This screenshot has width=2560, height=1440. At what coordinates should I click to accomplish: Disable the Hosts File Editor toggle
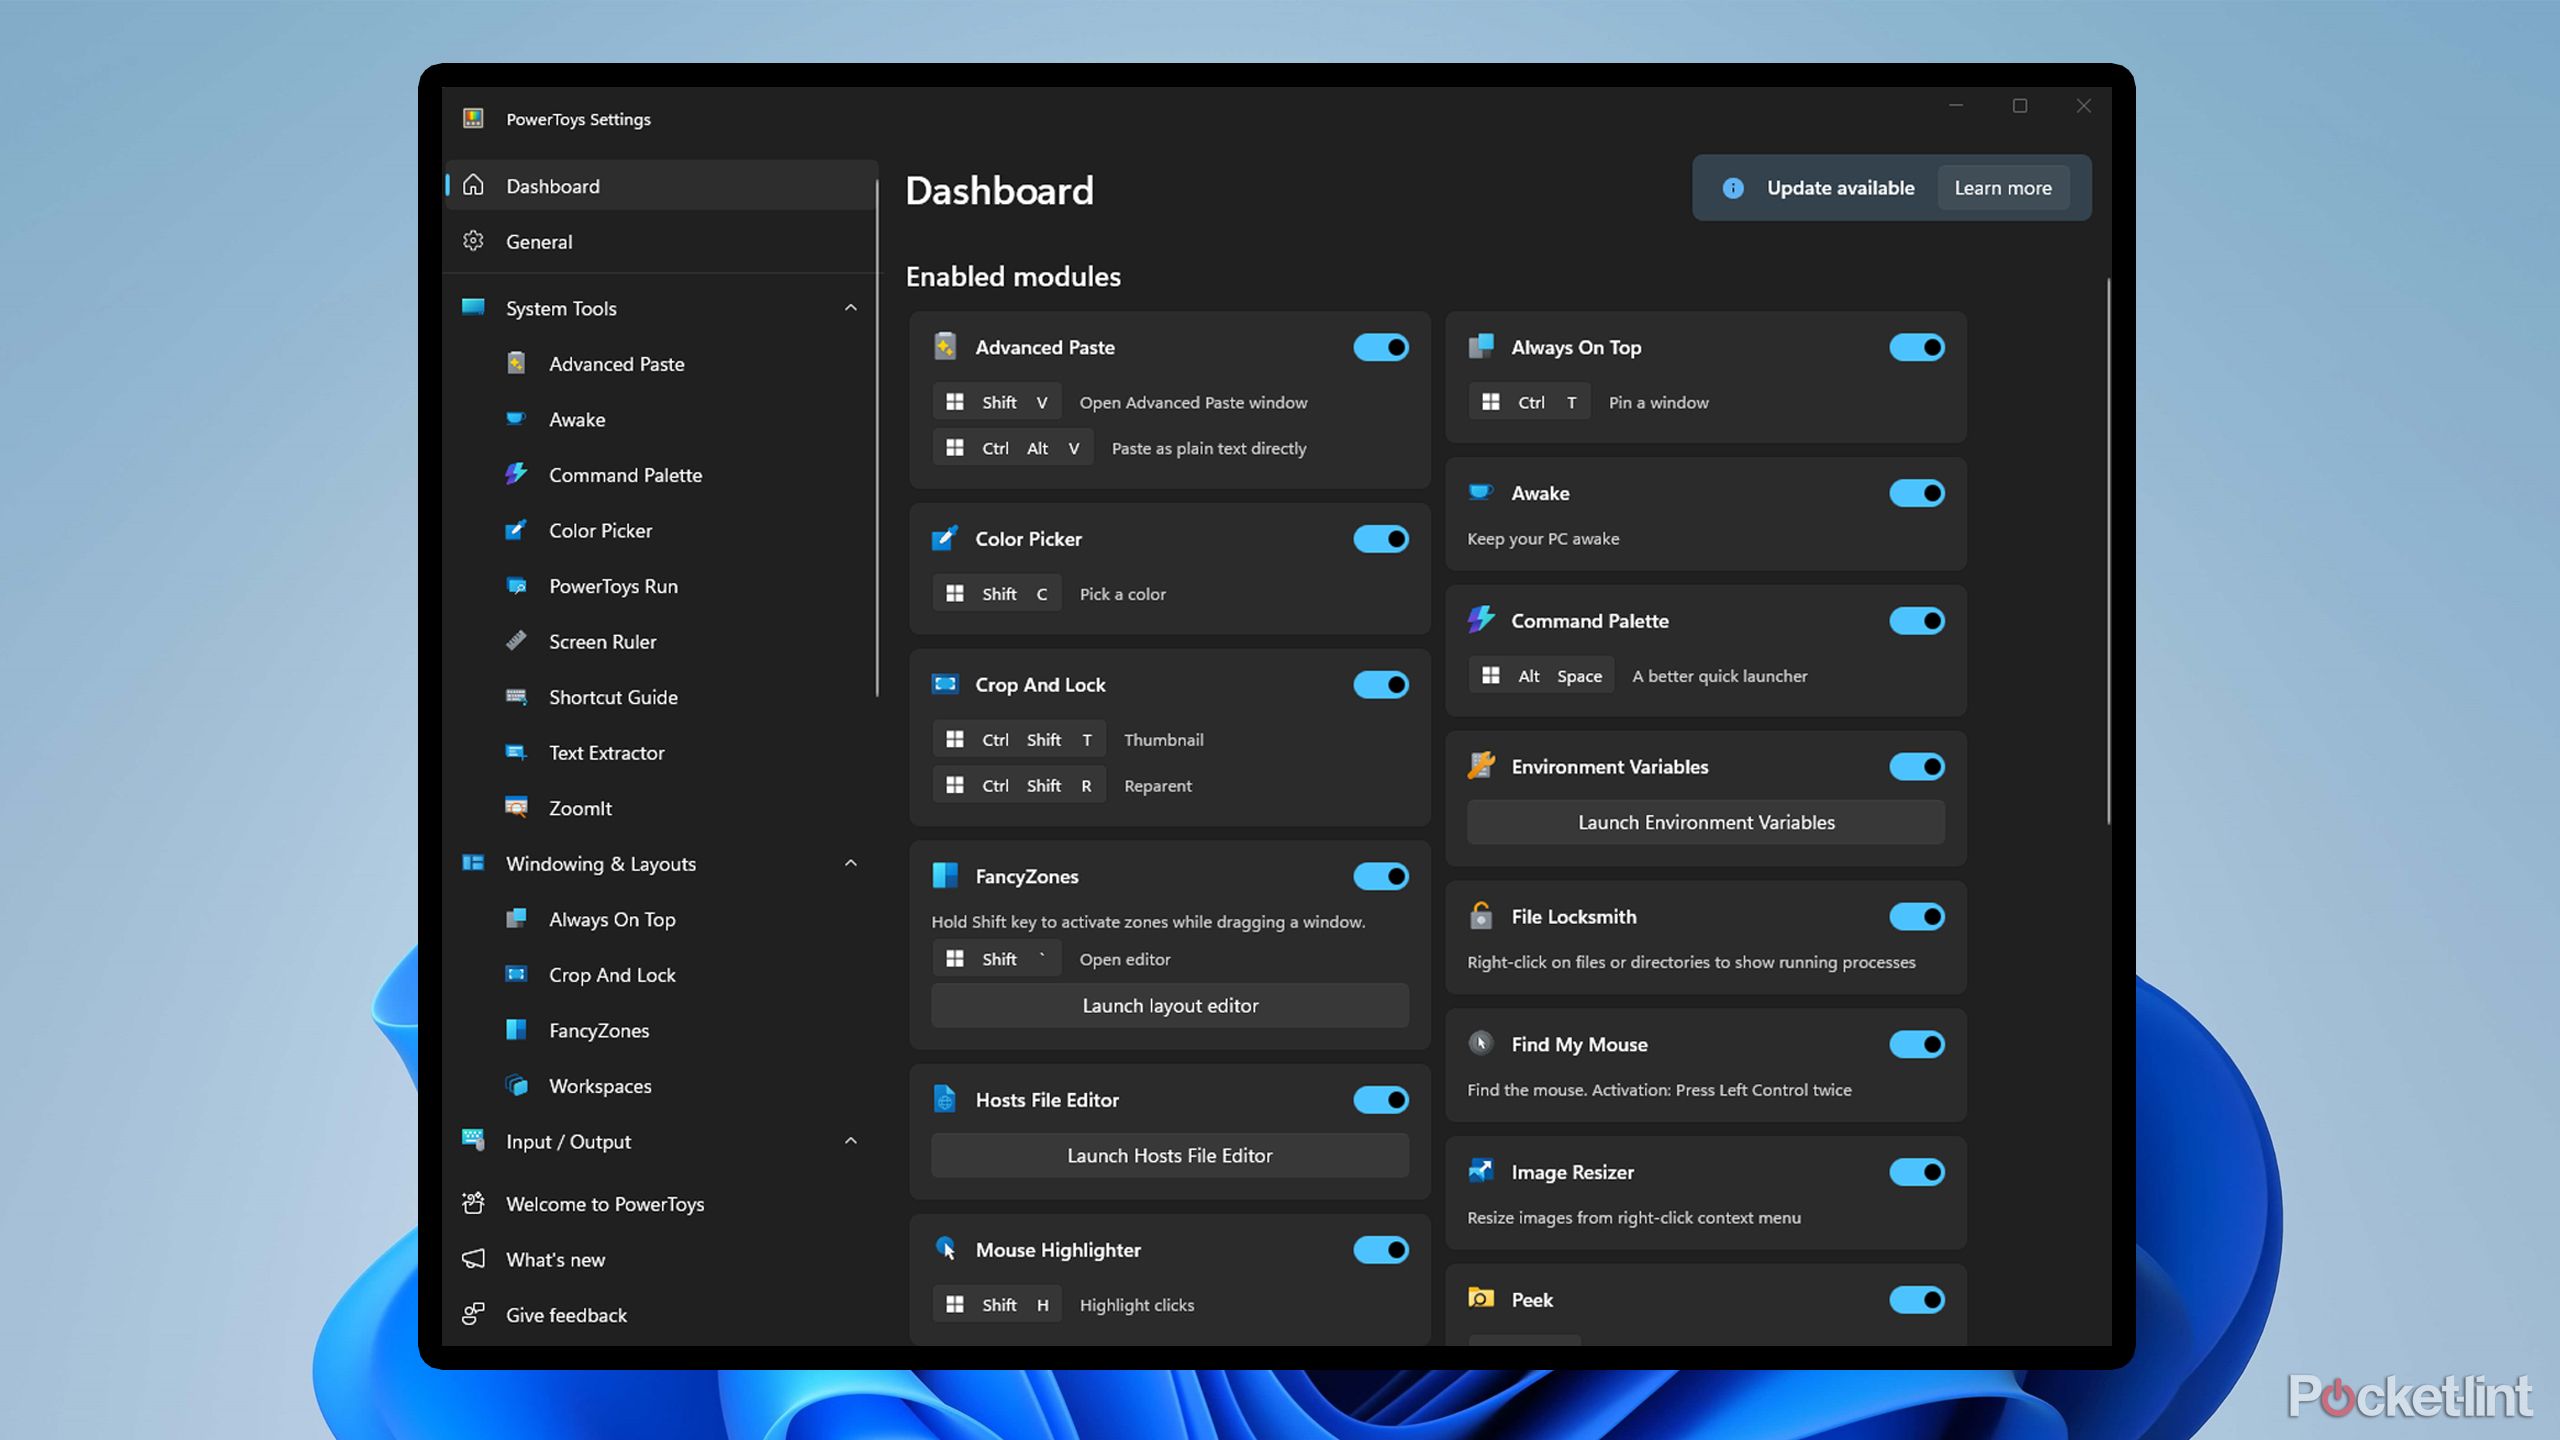[1381, 1100]
